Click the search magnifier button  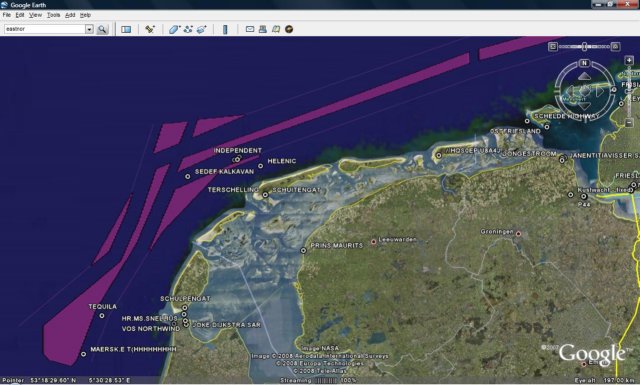point(102,29)
